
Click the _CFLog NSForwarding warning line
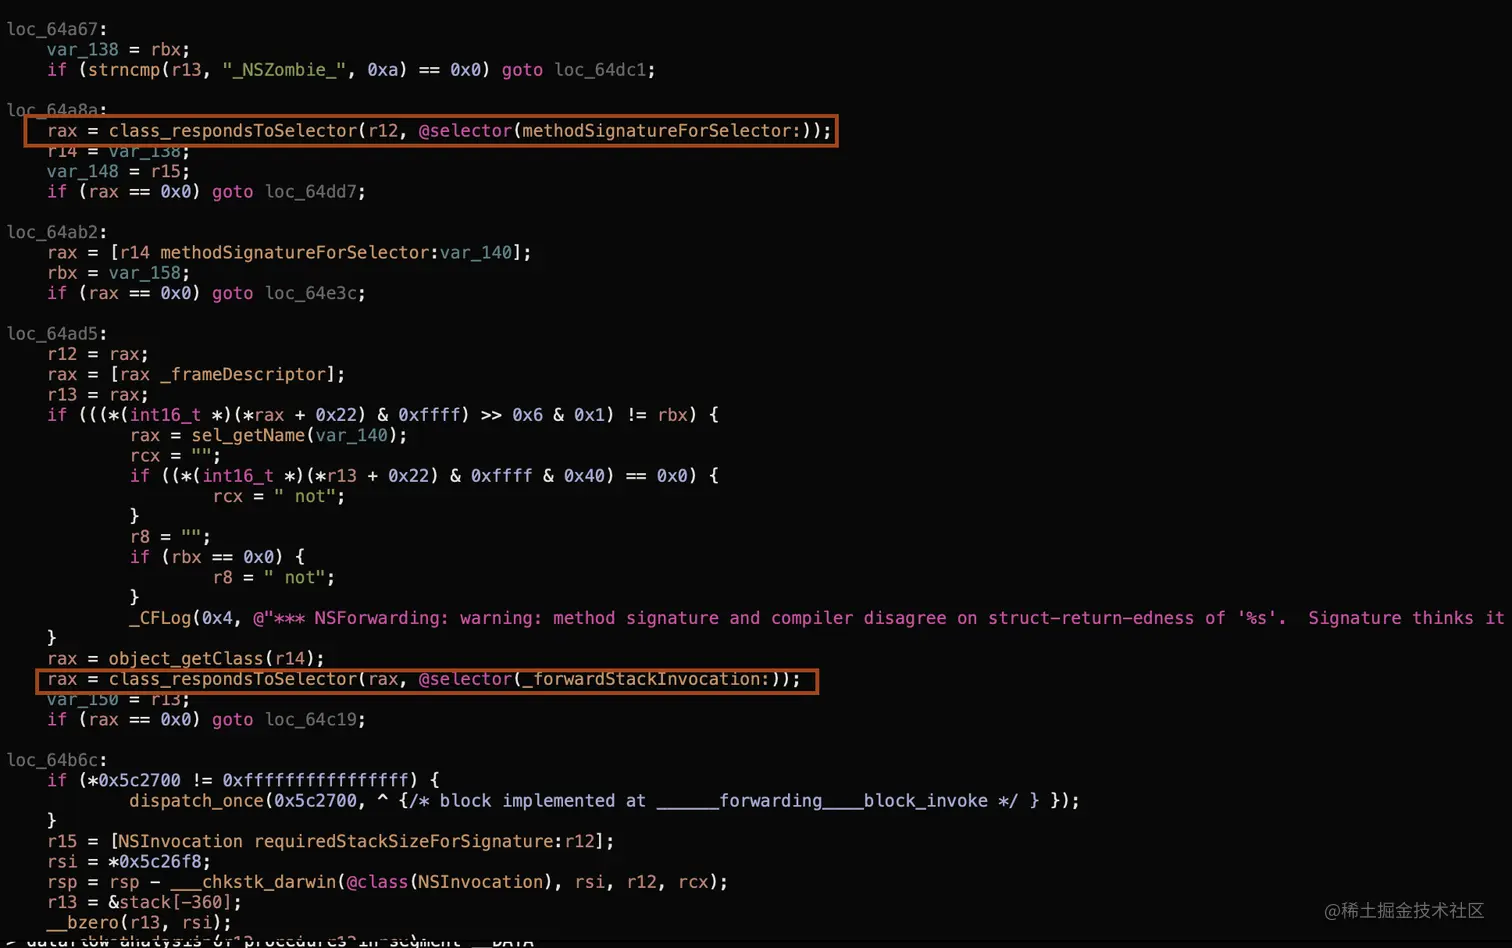click(x=817, y=619)
